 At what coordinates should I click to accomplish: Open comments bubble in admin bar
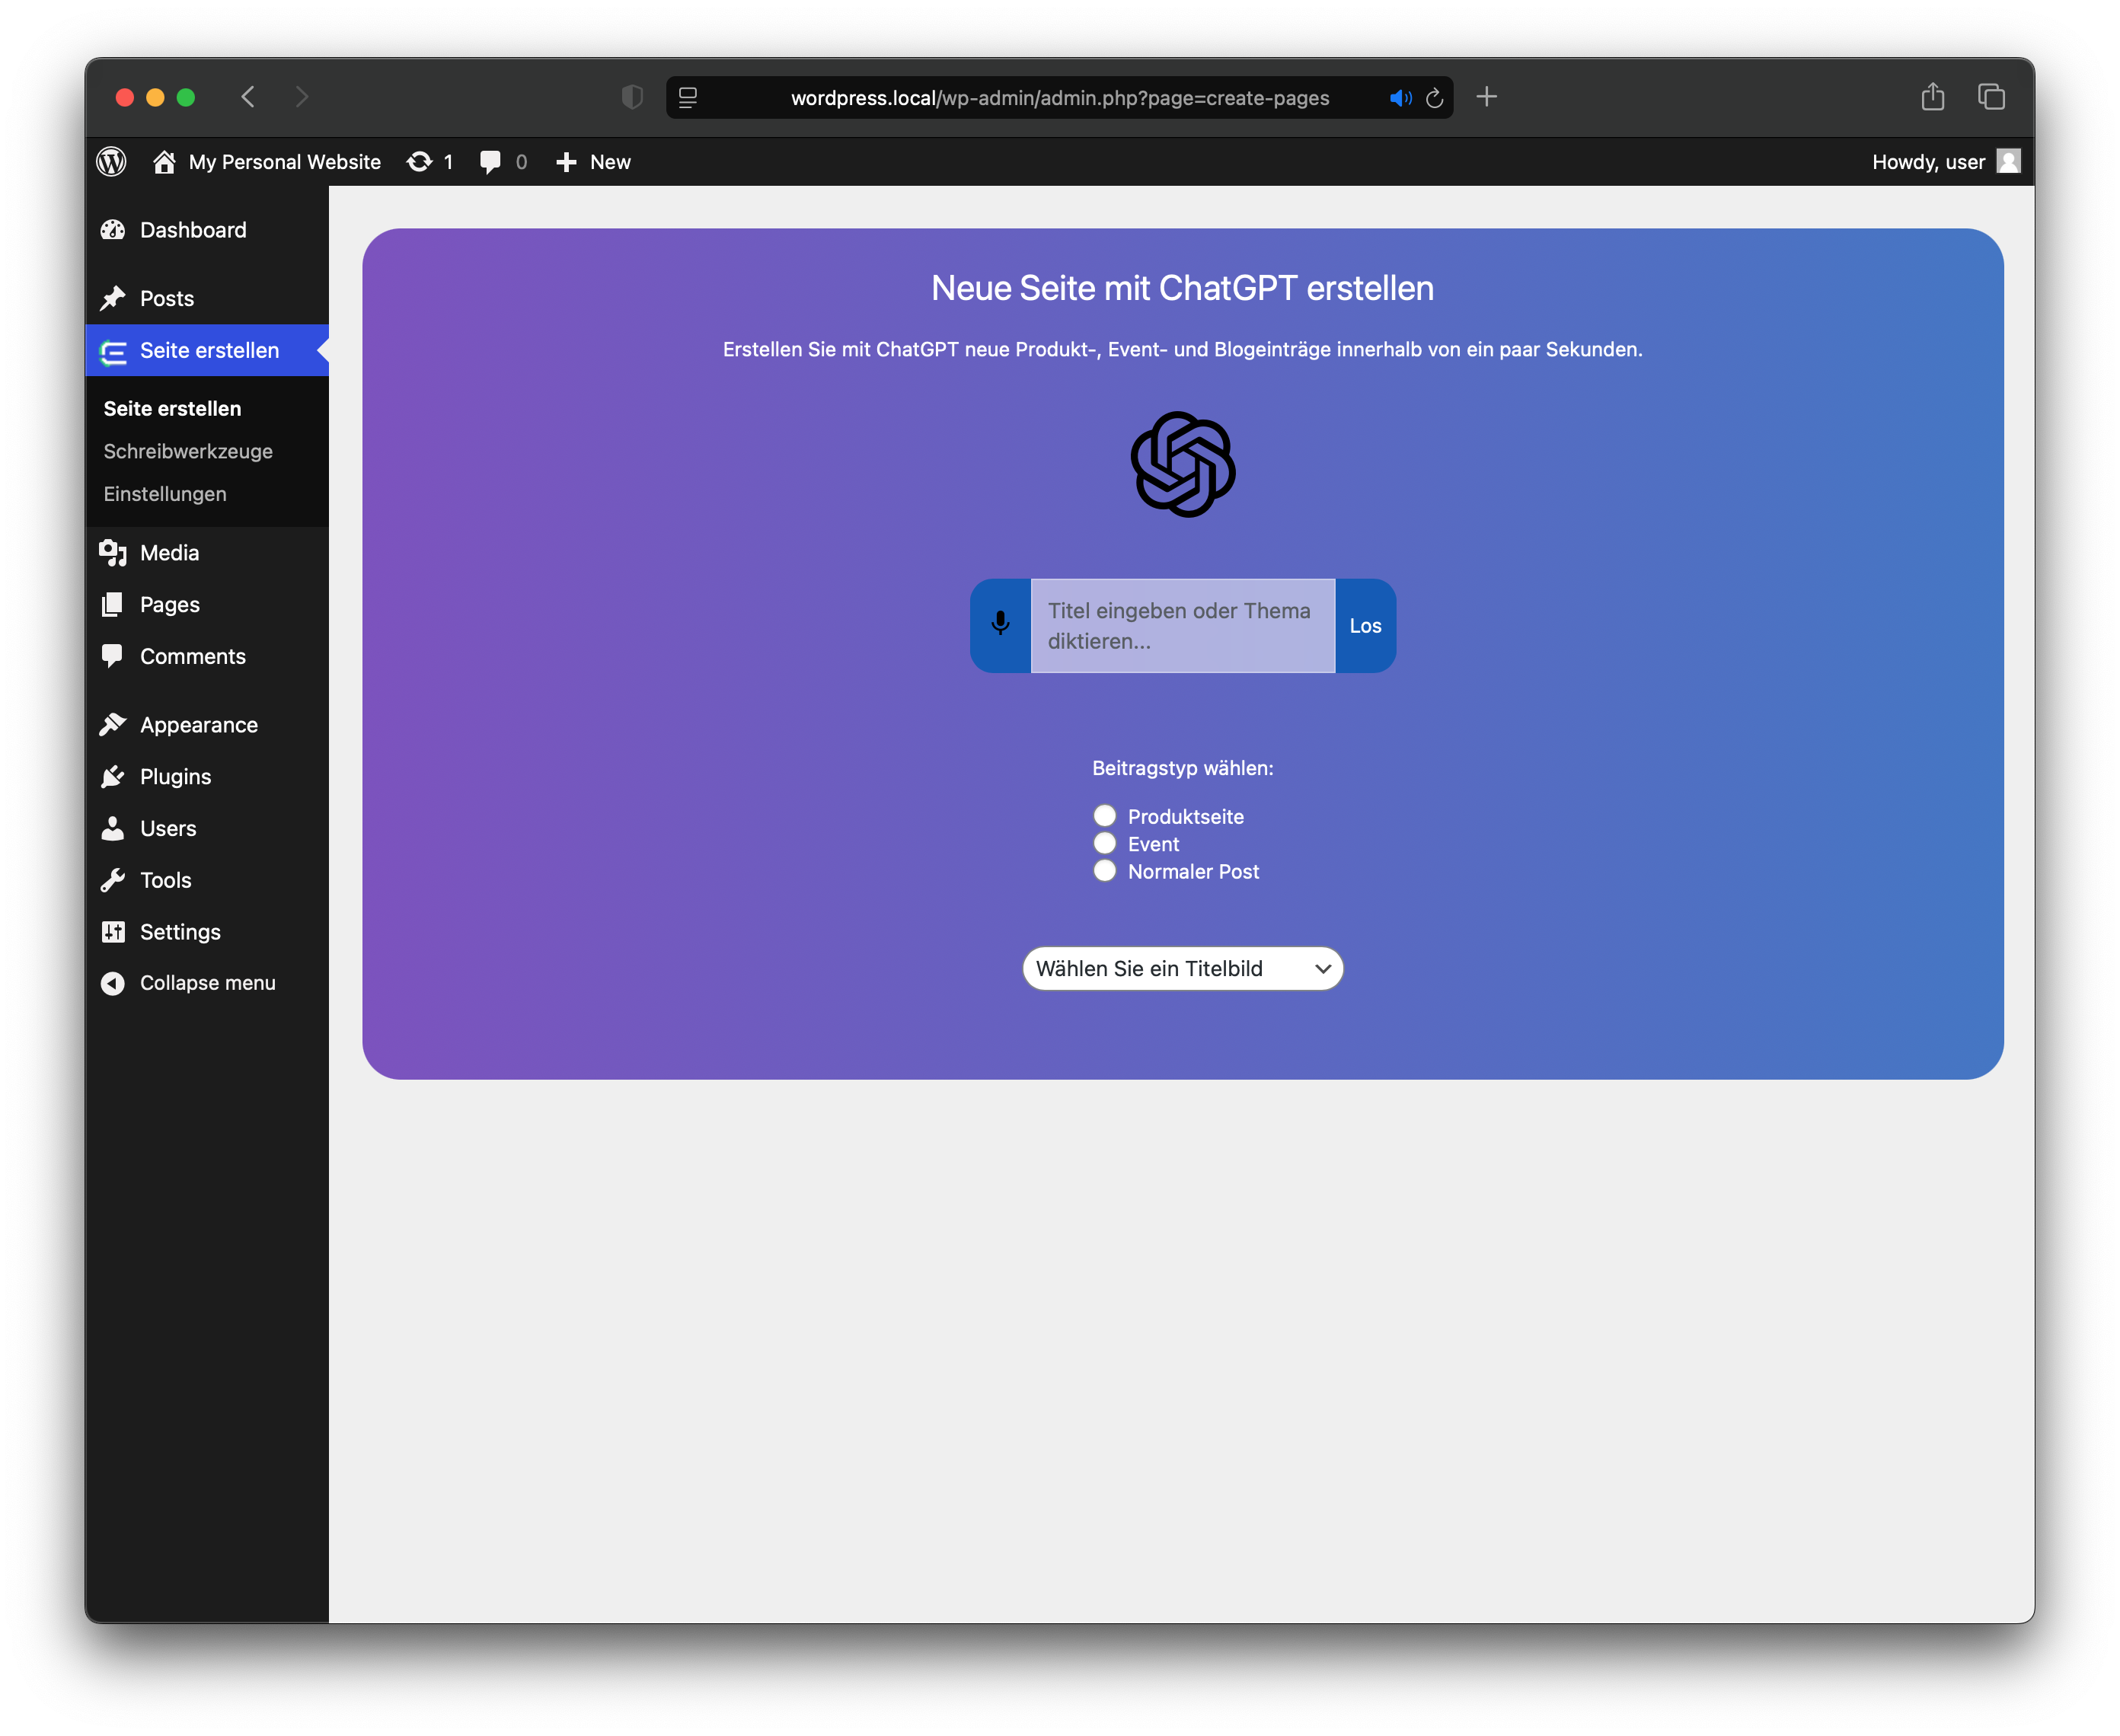[x=491, y=162]
